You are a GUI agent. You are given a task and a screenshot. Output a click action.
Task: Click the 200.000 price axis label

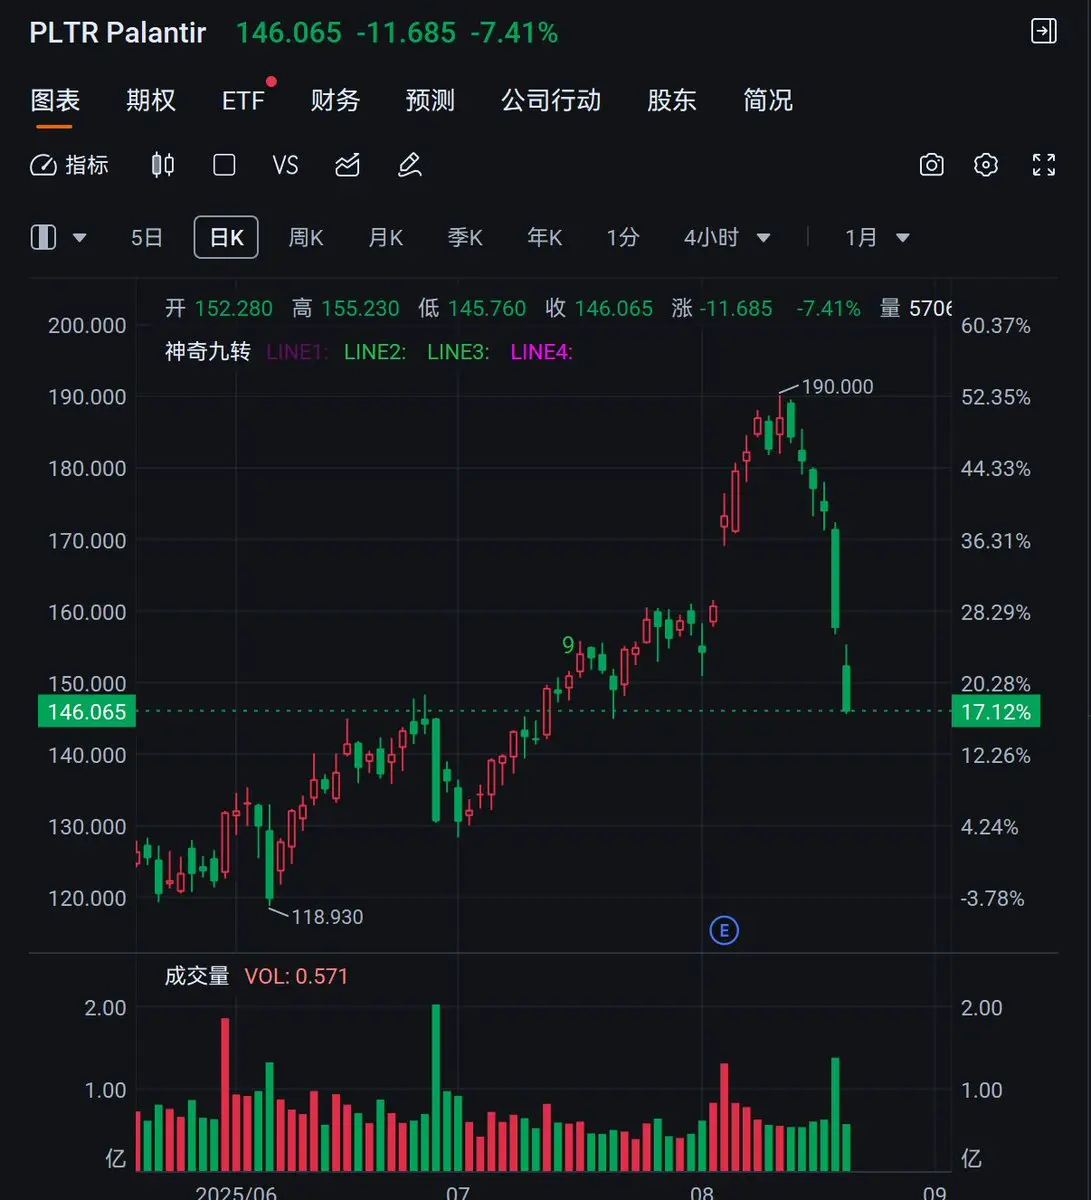tap(87, 325)
